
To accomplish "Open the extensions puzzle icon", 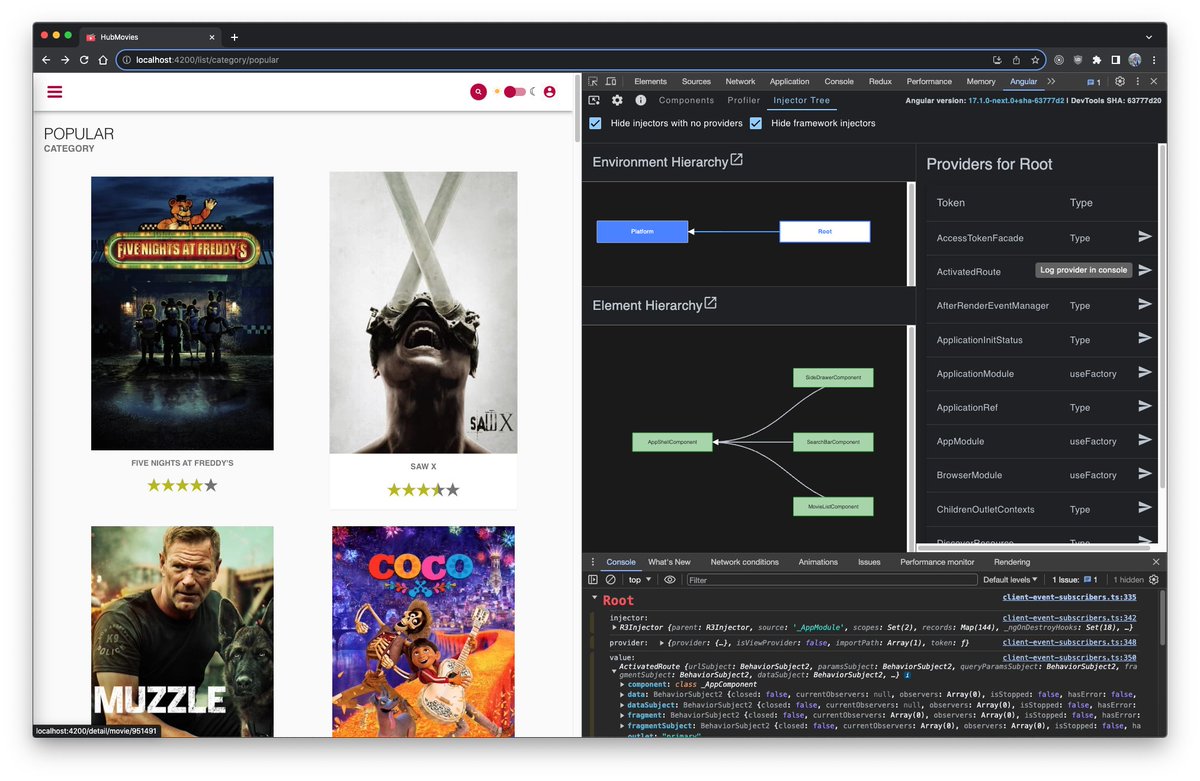I will coord(1097,60).
